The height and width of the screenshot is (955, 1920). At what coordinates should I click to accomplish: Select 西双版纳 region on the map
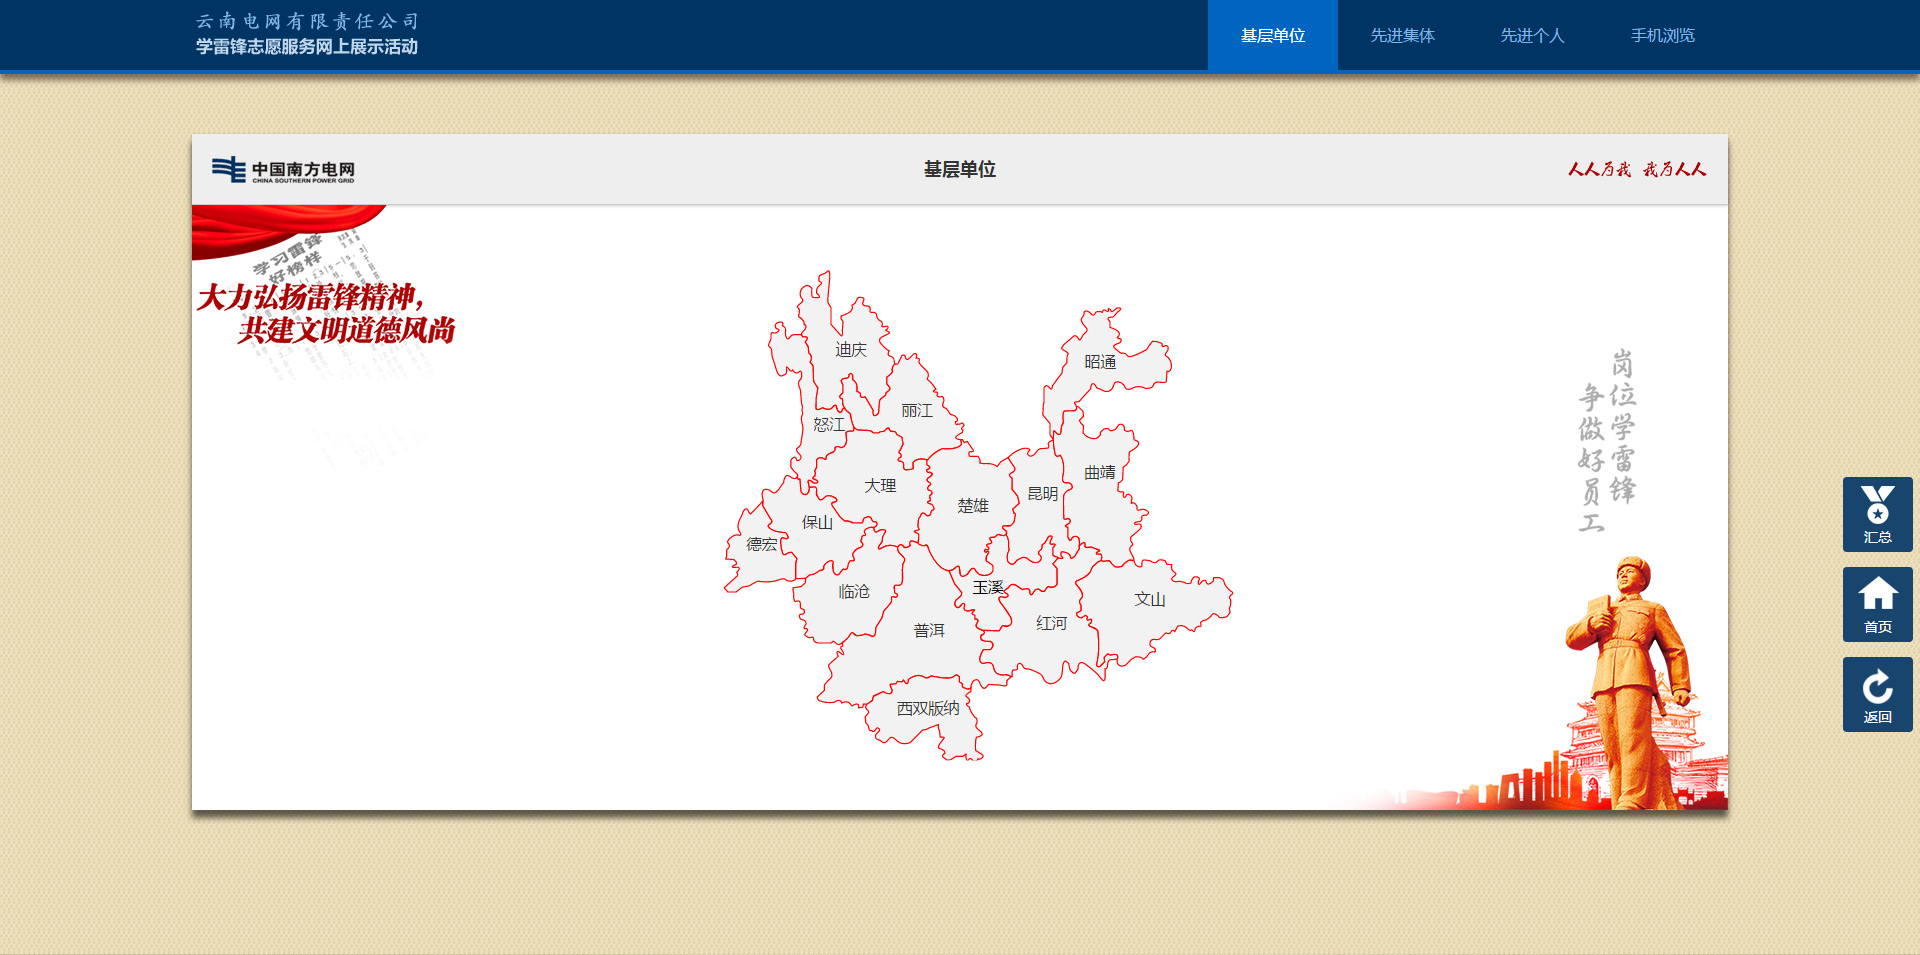(927, 709)
